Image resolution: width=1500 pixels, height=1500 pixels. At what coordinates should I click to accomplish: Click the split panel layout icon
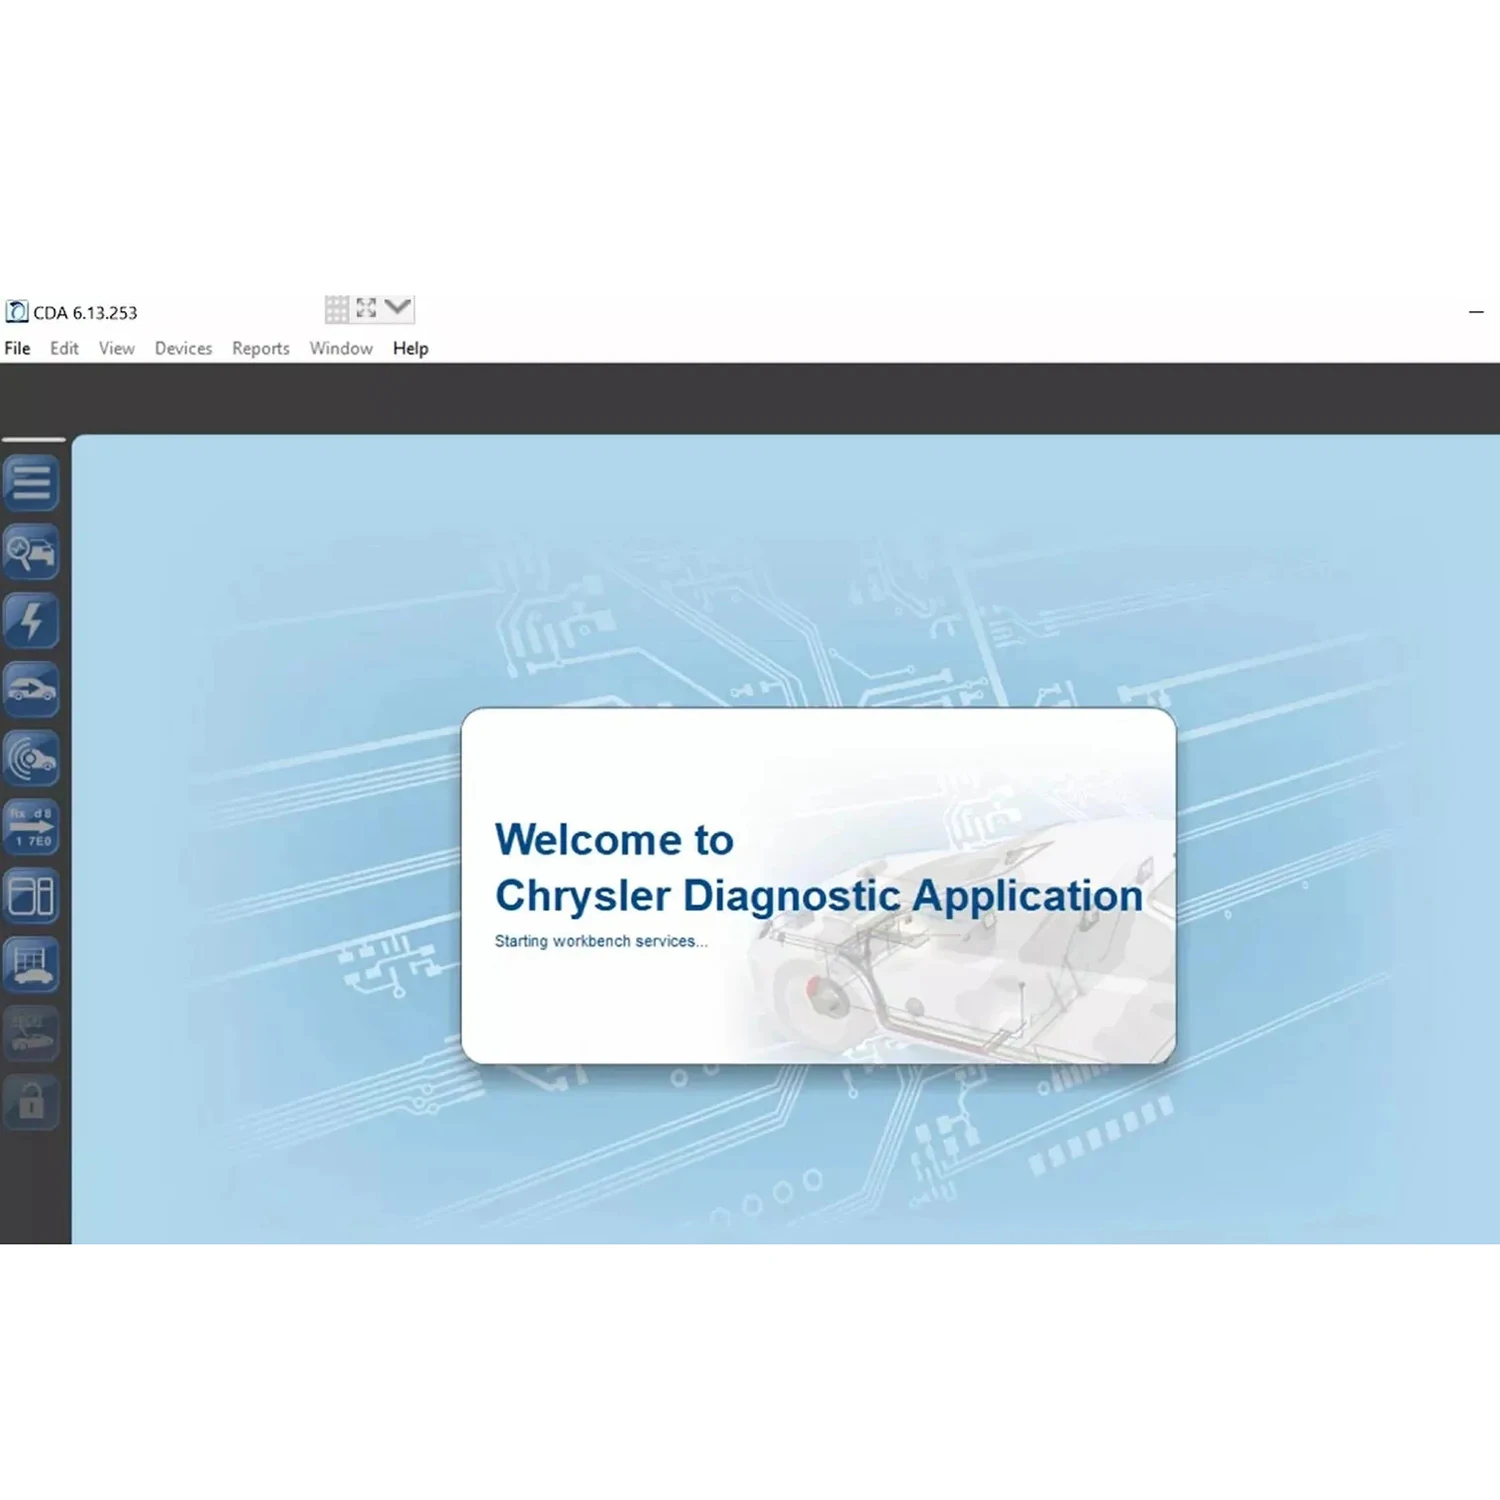pos(31,896)
